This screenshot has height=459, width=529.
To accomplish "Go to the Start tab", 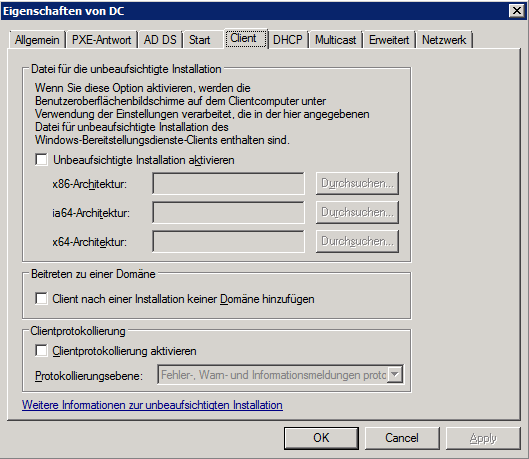I will click(199, 40).
